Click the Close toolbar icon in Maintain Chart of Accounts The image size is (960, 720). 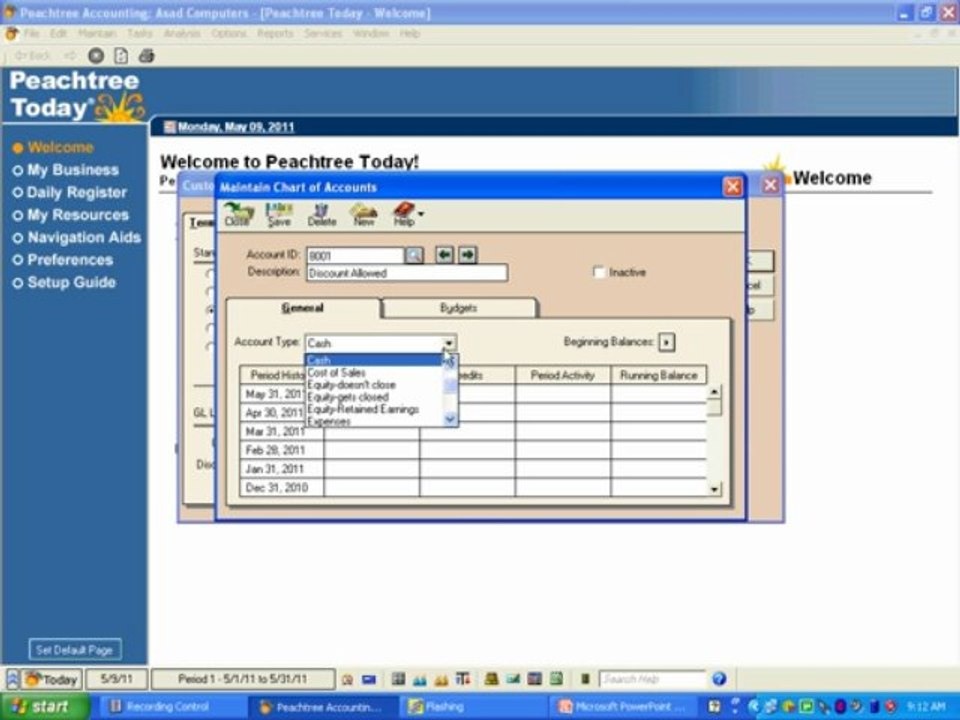pyautogui.click(x=237, y=214)
